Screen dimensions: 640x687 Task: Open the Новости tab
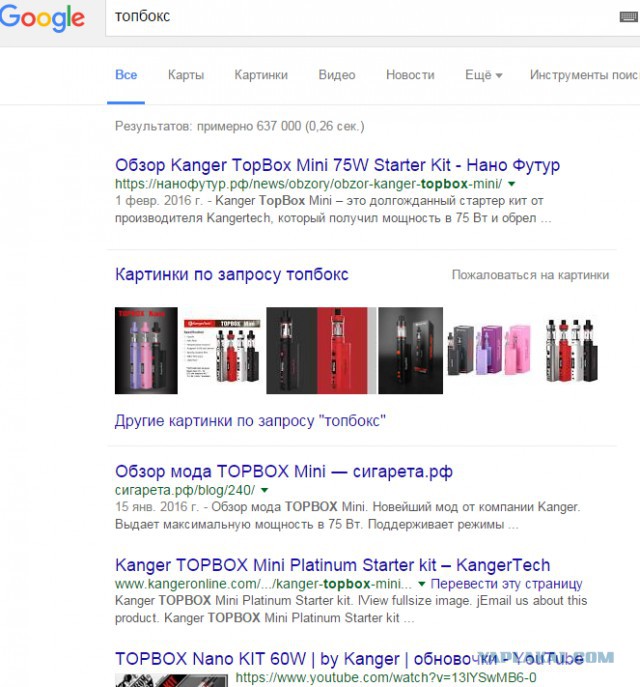[410, 75]
